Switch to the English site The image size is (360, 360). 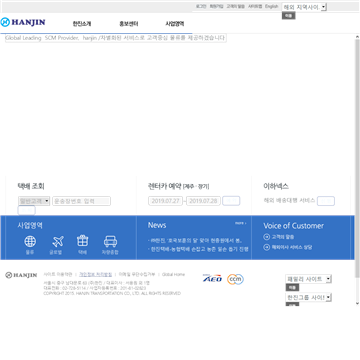point(272,6)
